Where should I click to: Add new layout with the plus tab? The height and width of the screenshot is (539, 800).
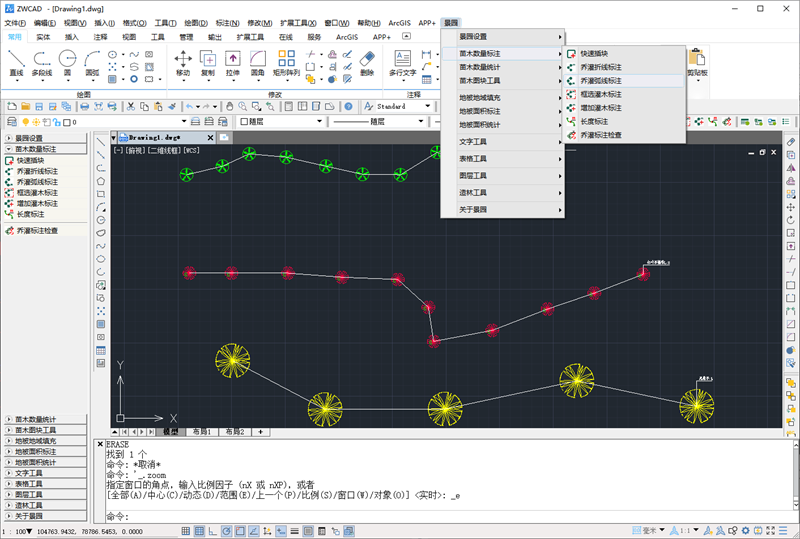[261, 431]
